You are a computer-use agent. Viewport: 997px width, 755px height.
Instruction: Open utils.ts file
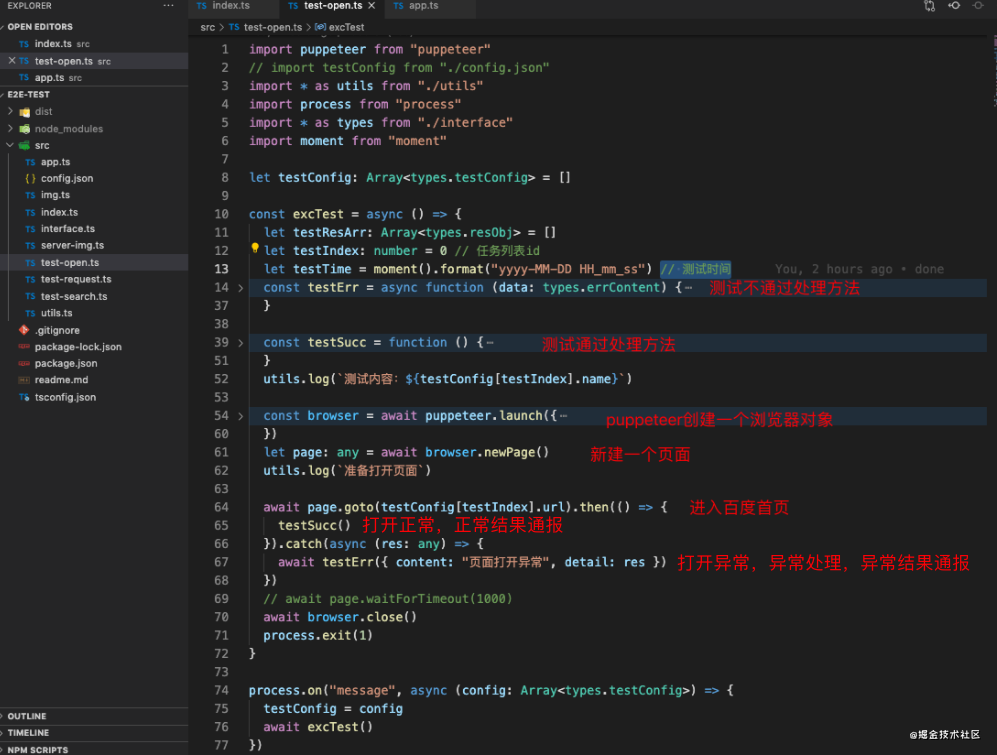(57, 313)
